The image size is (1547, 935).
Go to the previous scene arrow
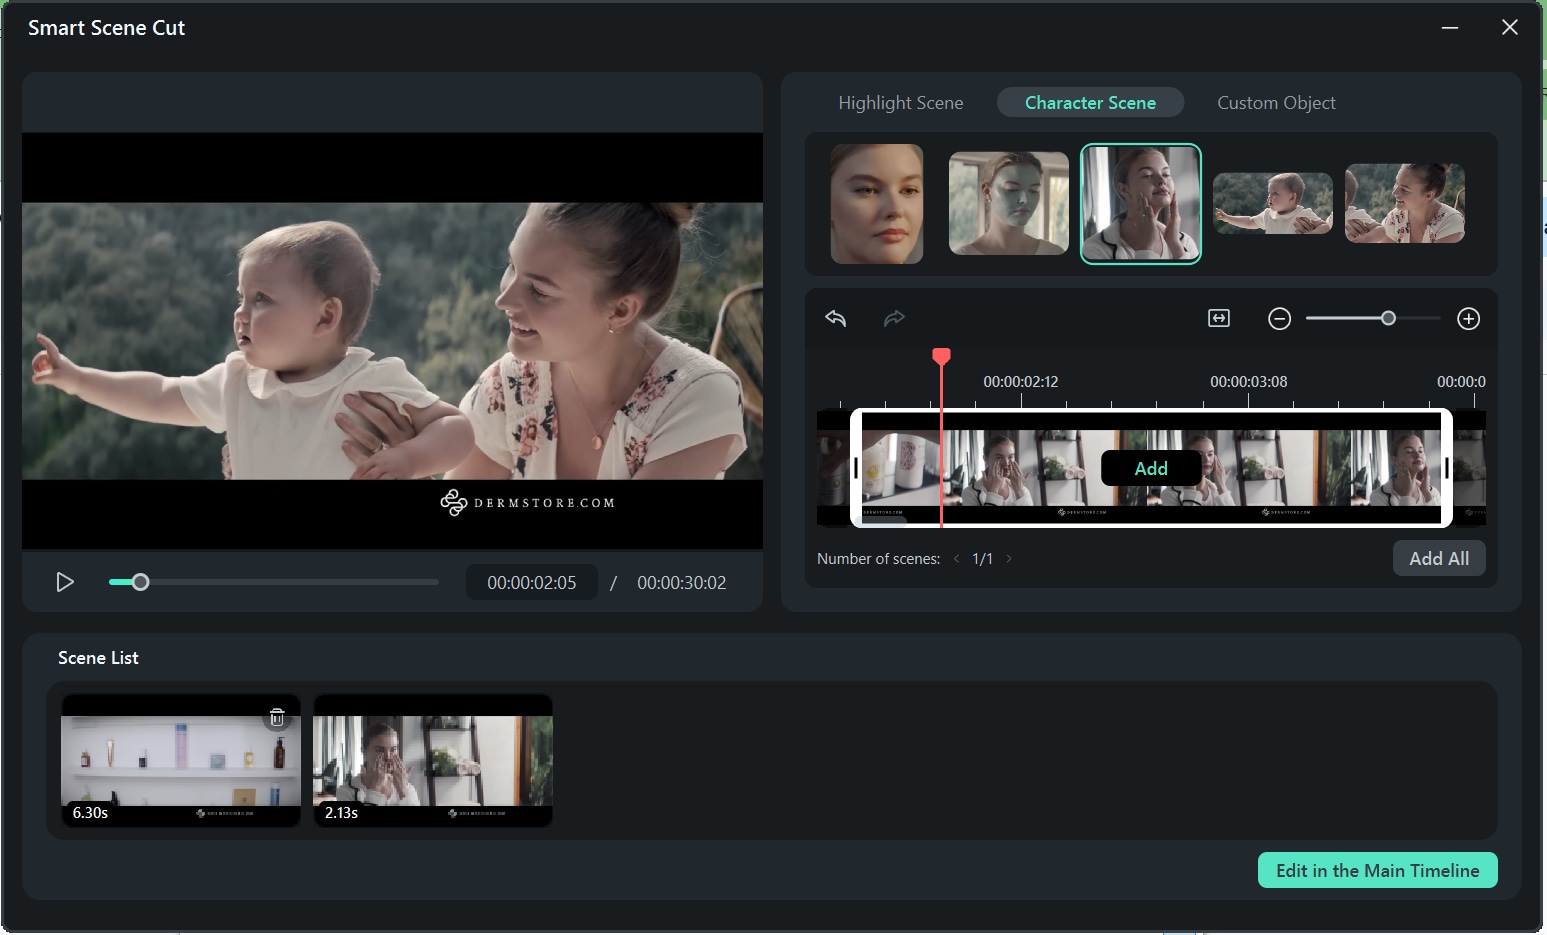coord(956,559)
